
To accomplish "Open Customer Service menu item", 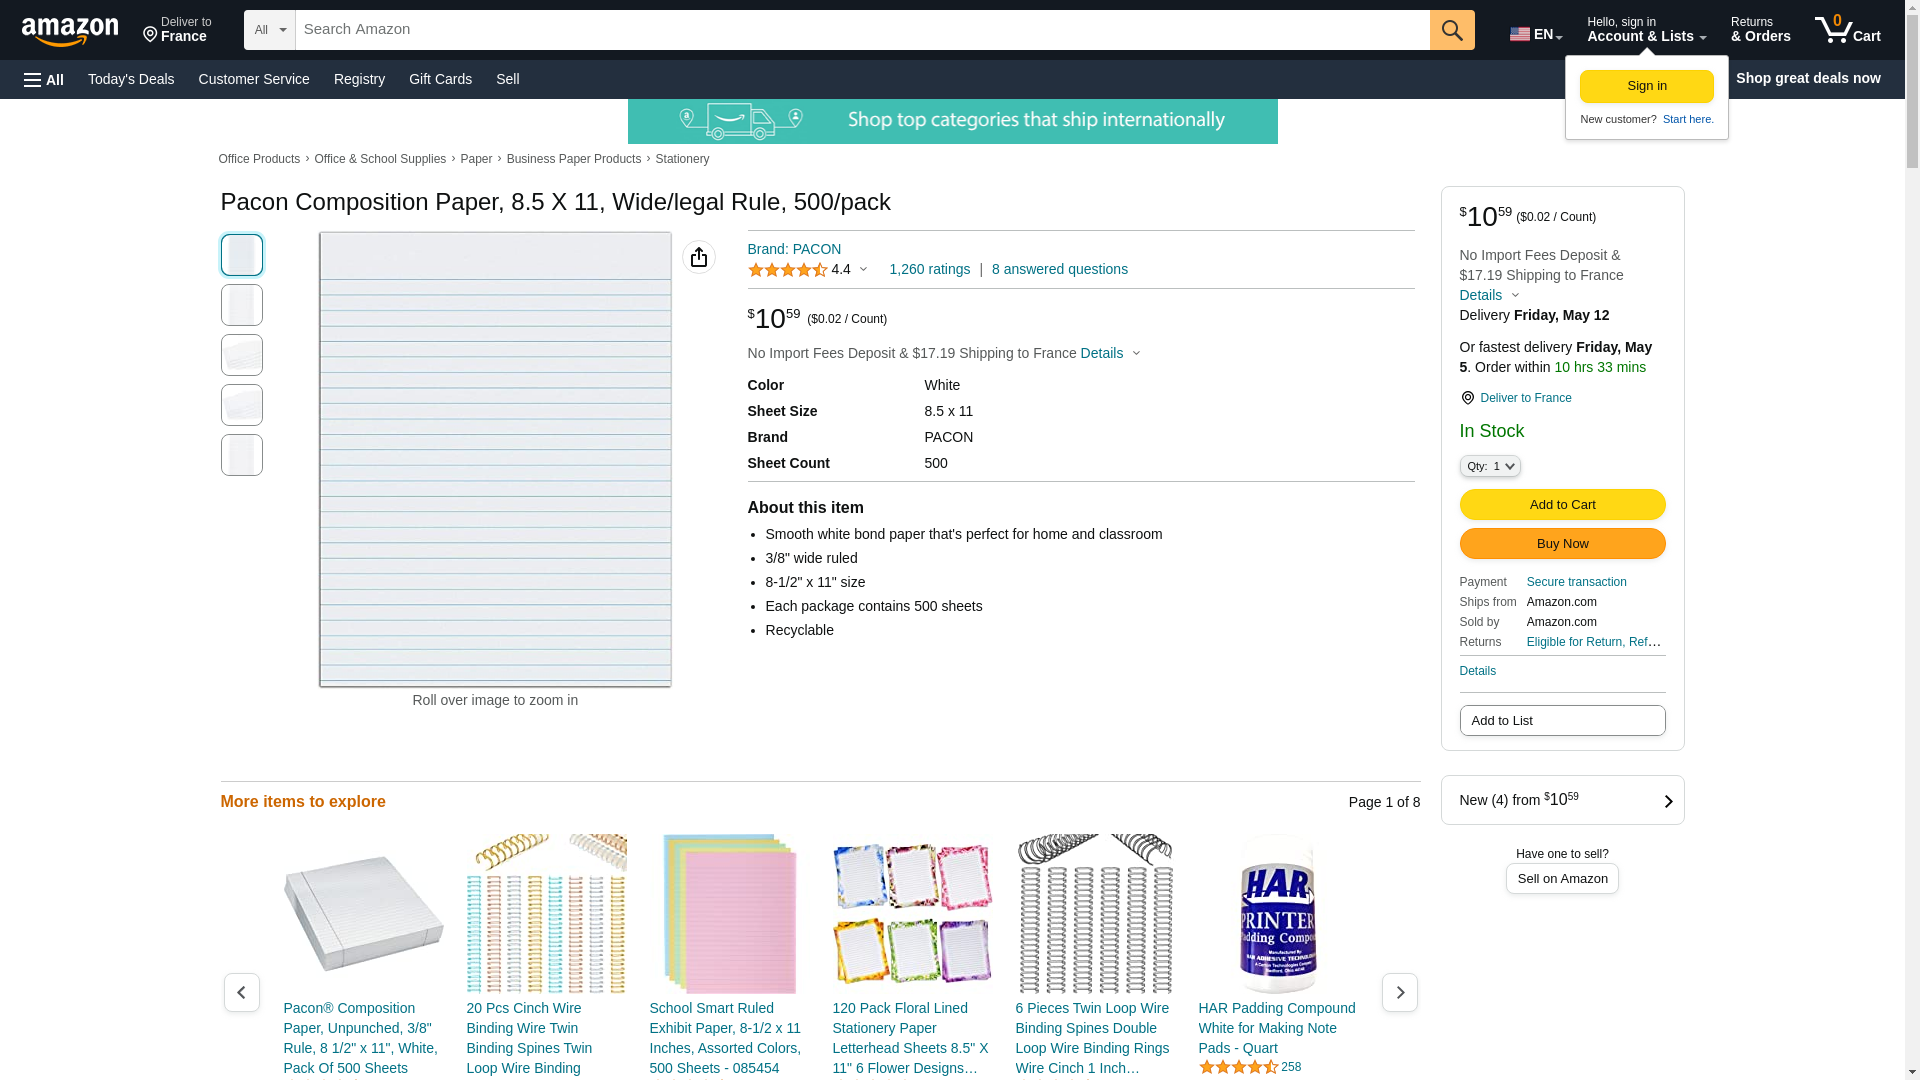I will point(254,79).
